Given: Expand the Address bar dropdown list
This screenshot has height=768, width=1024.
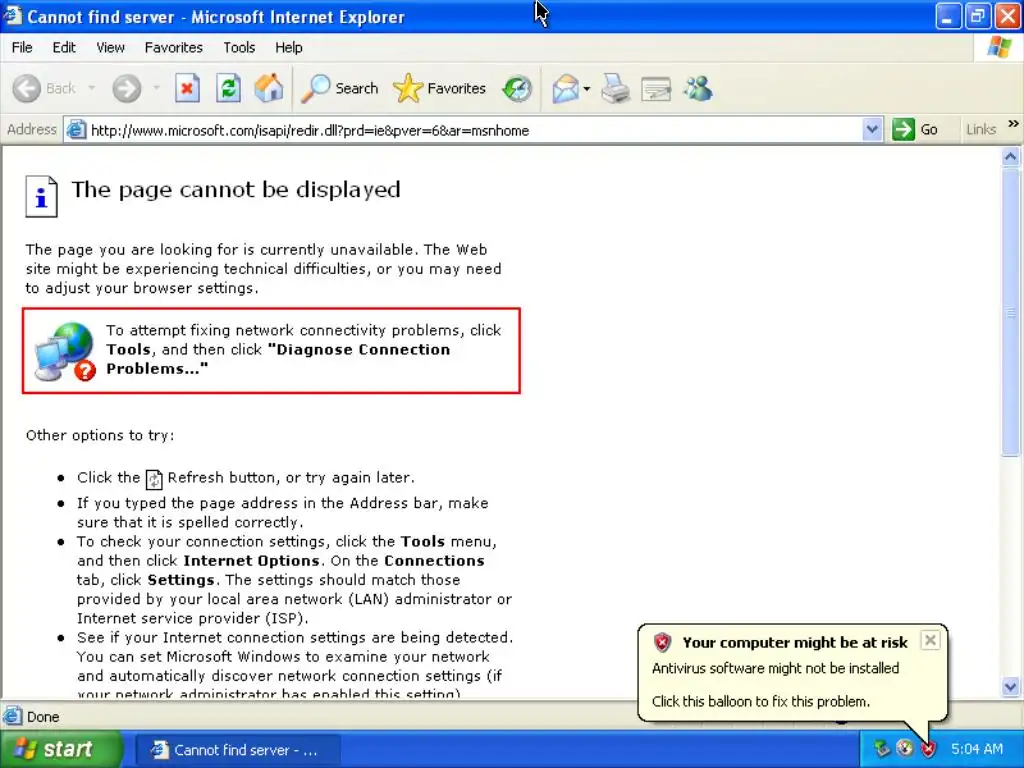Looking at the screenshot, I should click(x=871, y=129).
